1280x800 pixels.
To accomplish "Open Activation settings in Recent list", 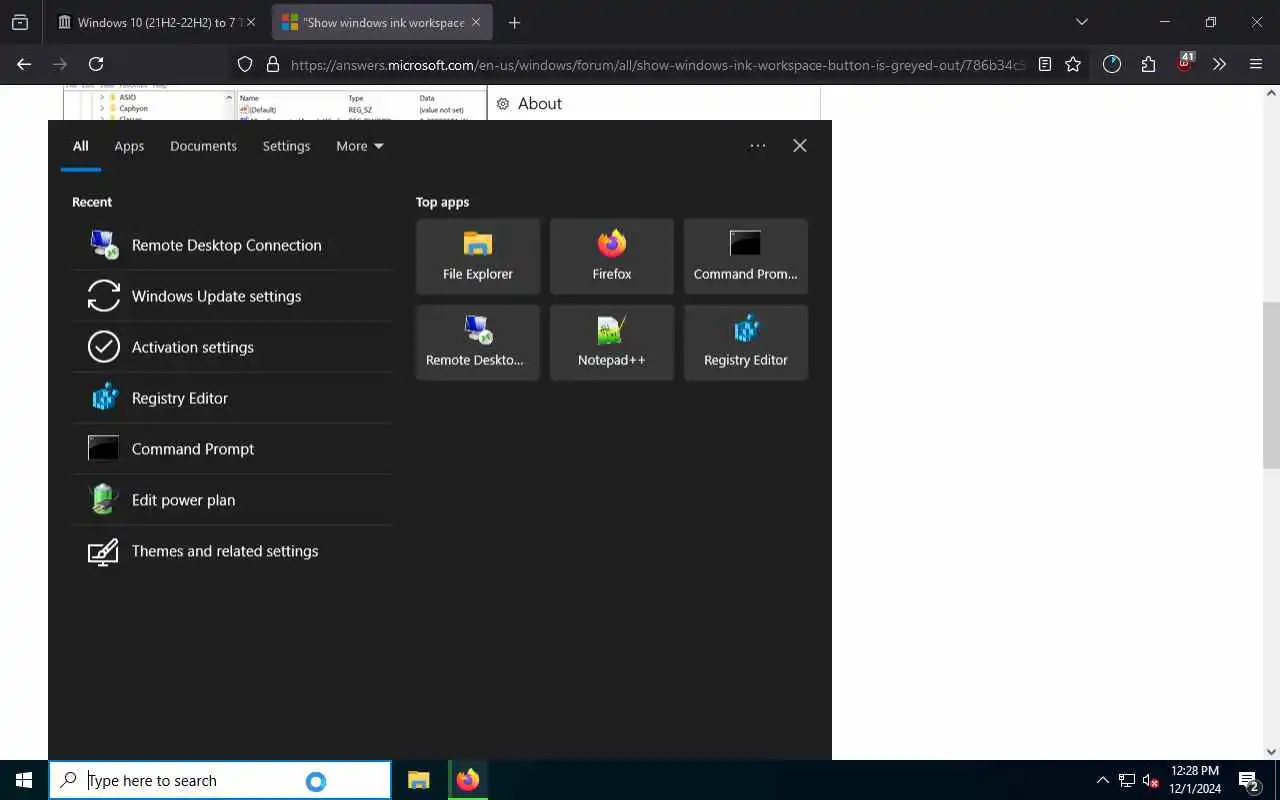I will pyautogui.click(x=231, y=347).
